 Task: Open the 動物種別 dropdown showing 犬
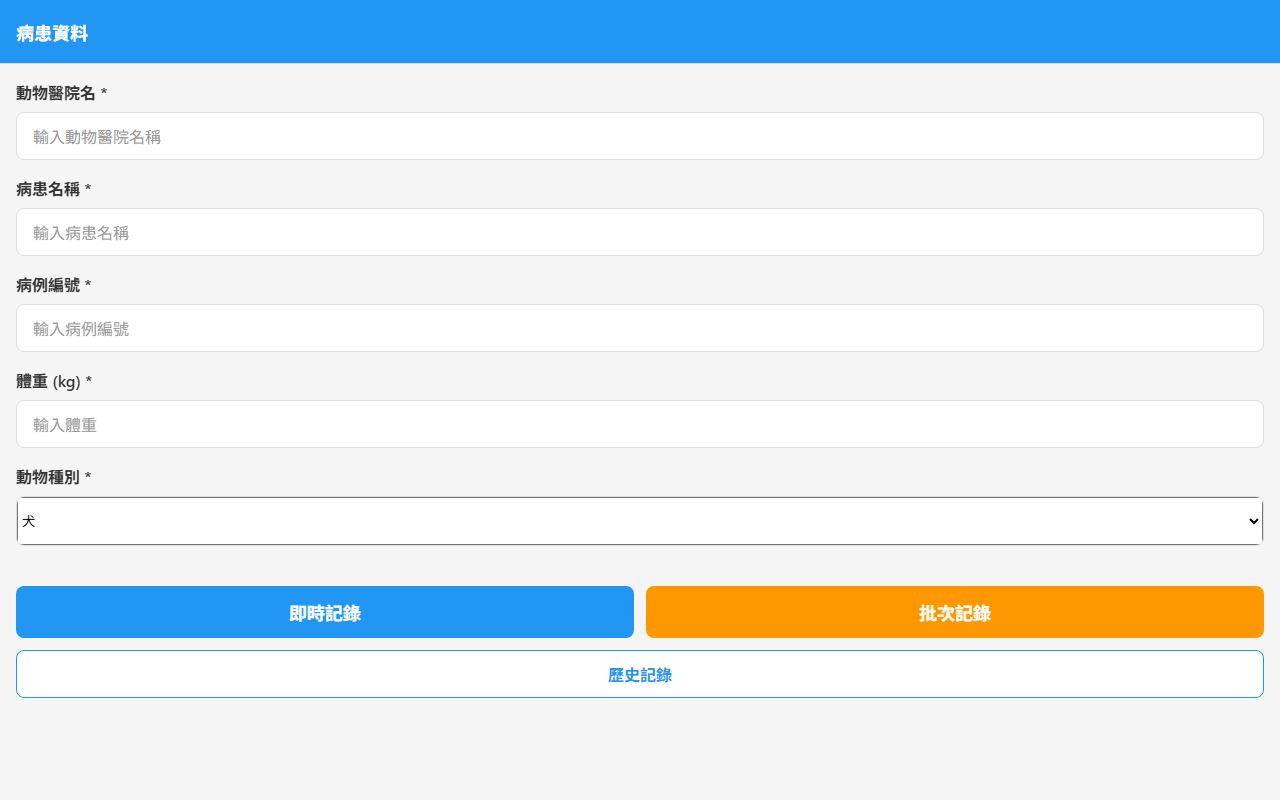640,521
